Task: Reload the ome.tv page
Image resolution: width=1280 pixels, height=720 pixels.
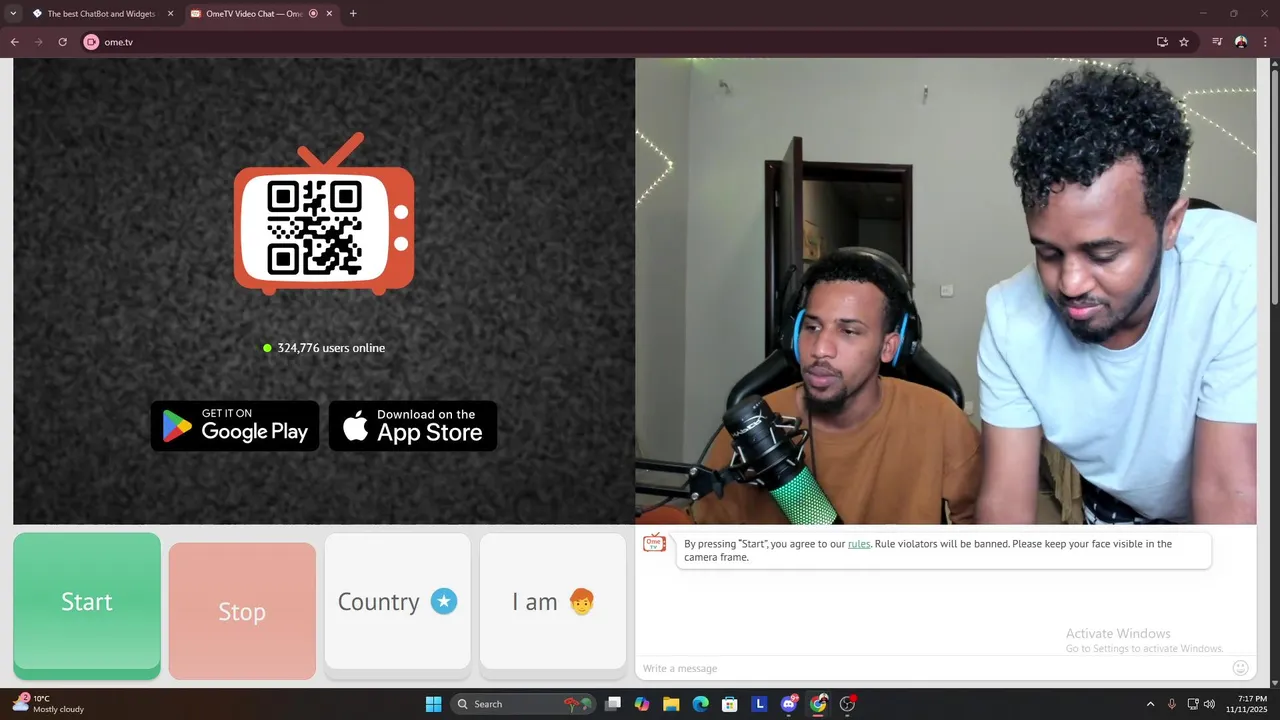Action: click(62, 42)
